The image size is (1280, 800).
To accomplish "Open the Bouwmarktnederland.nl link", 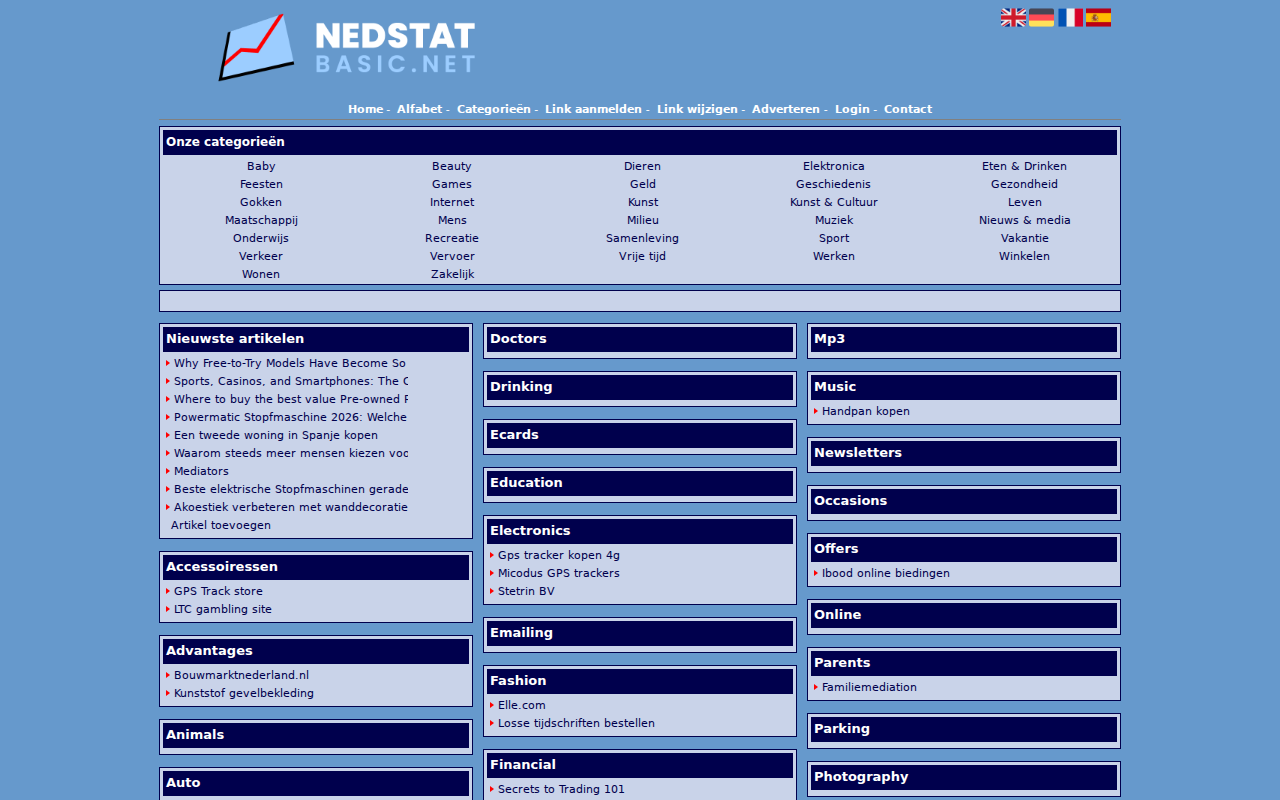I will pos(242,675).
